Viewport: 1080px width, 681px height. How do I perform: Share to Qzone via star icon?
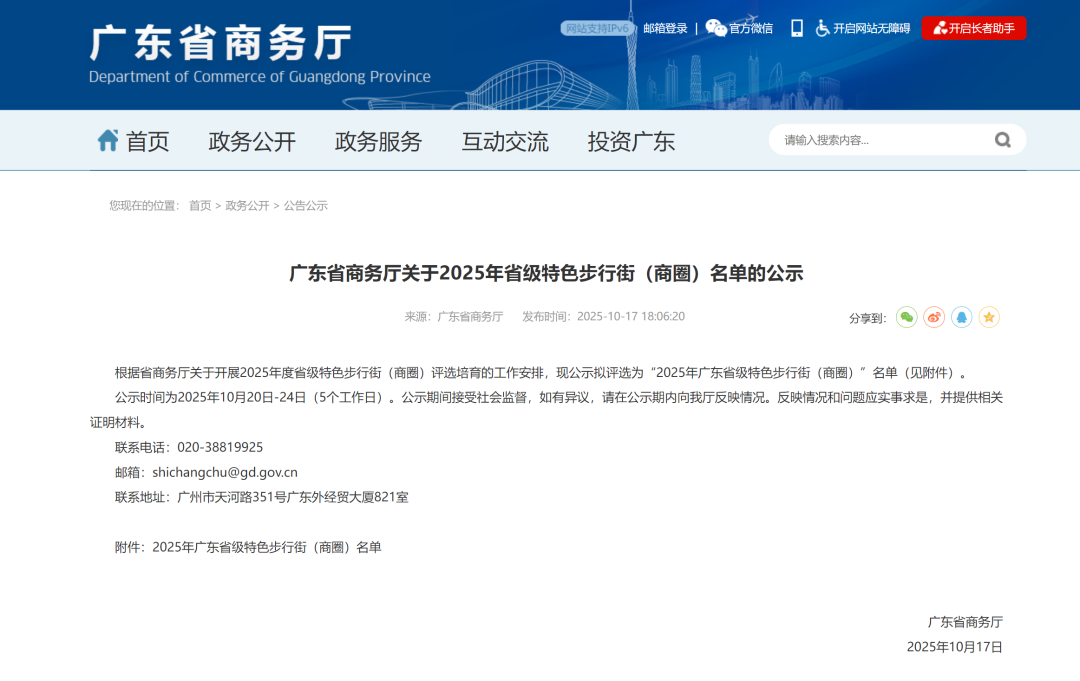(988, 317)
